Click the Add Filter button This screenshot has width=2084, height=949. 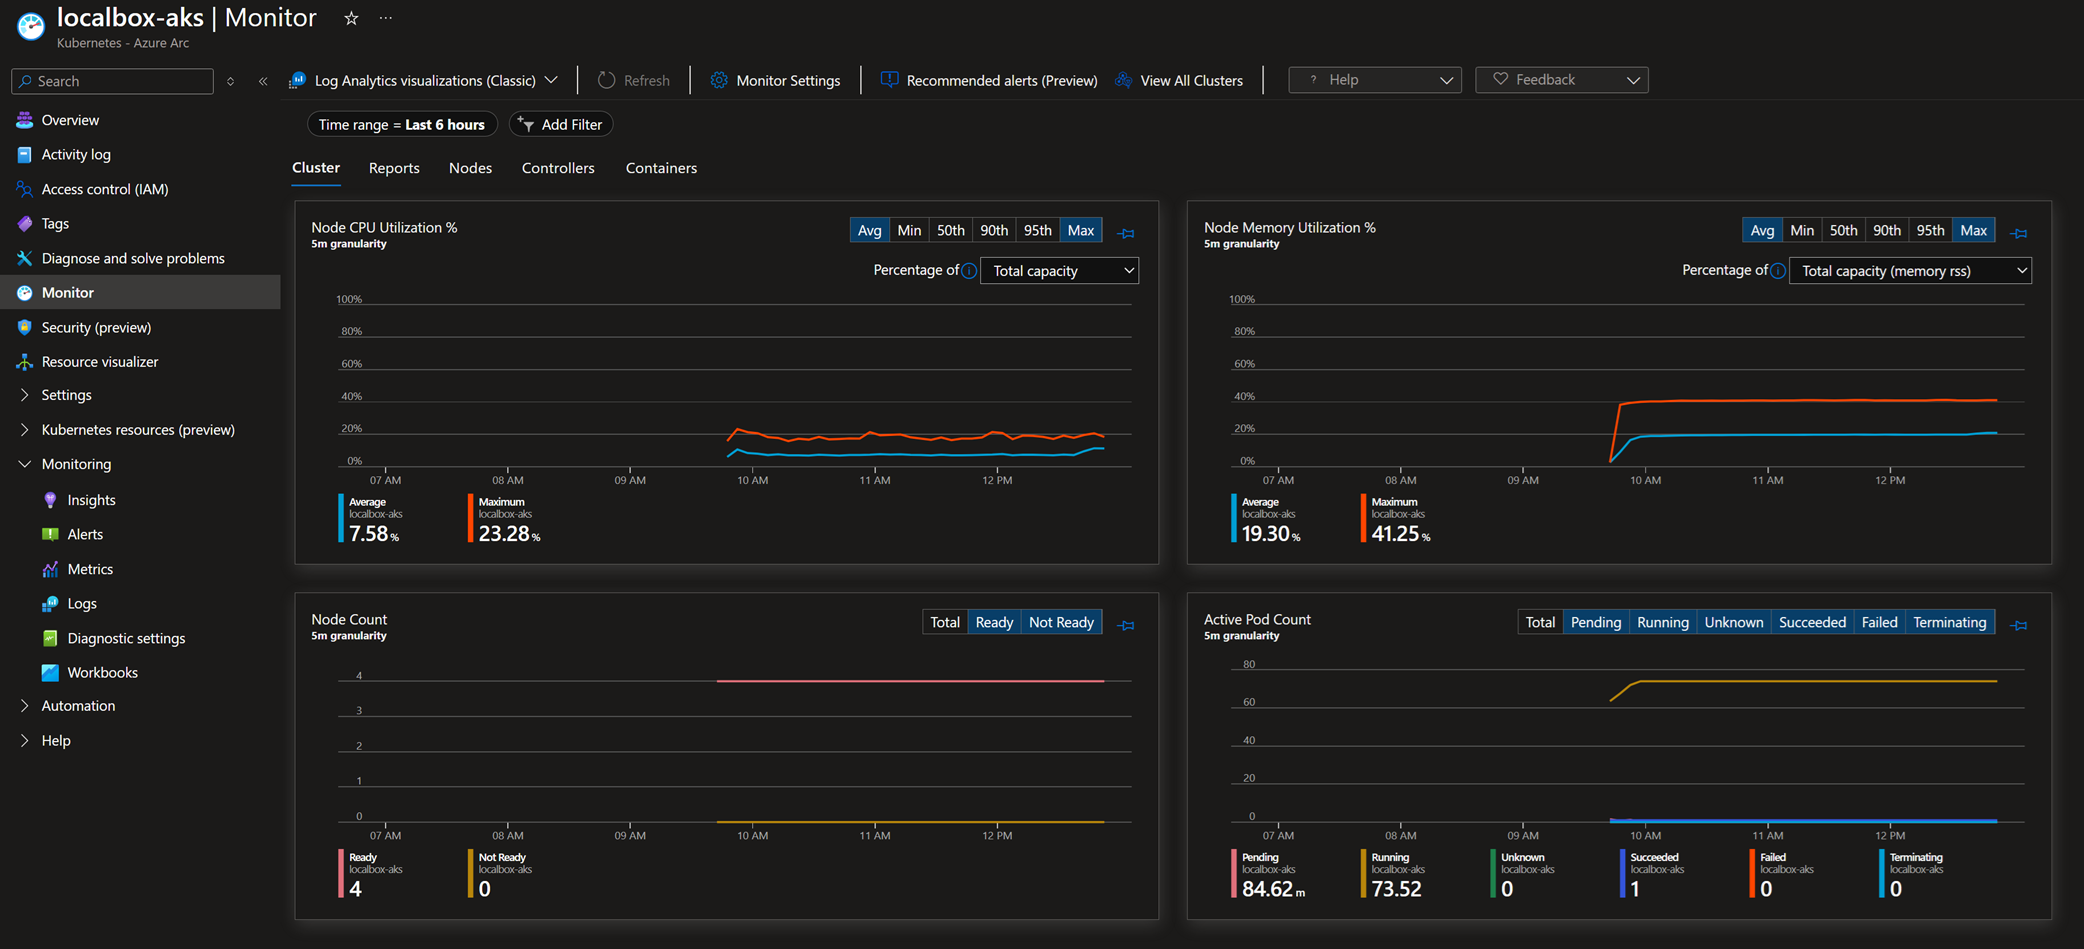pos(561,124)
